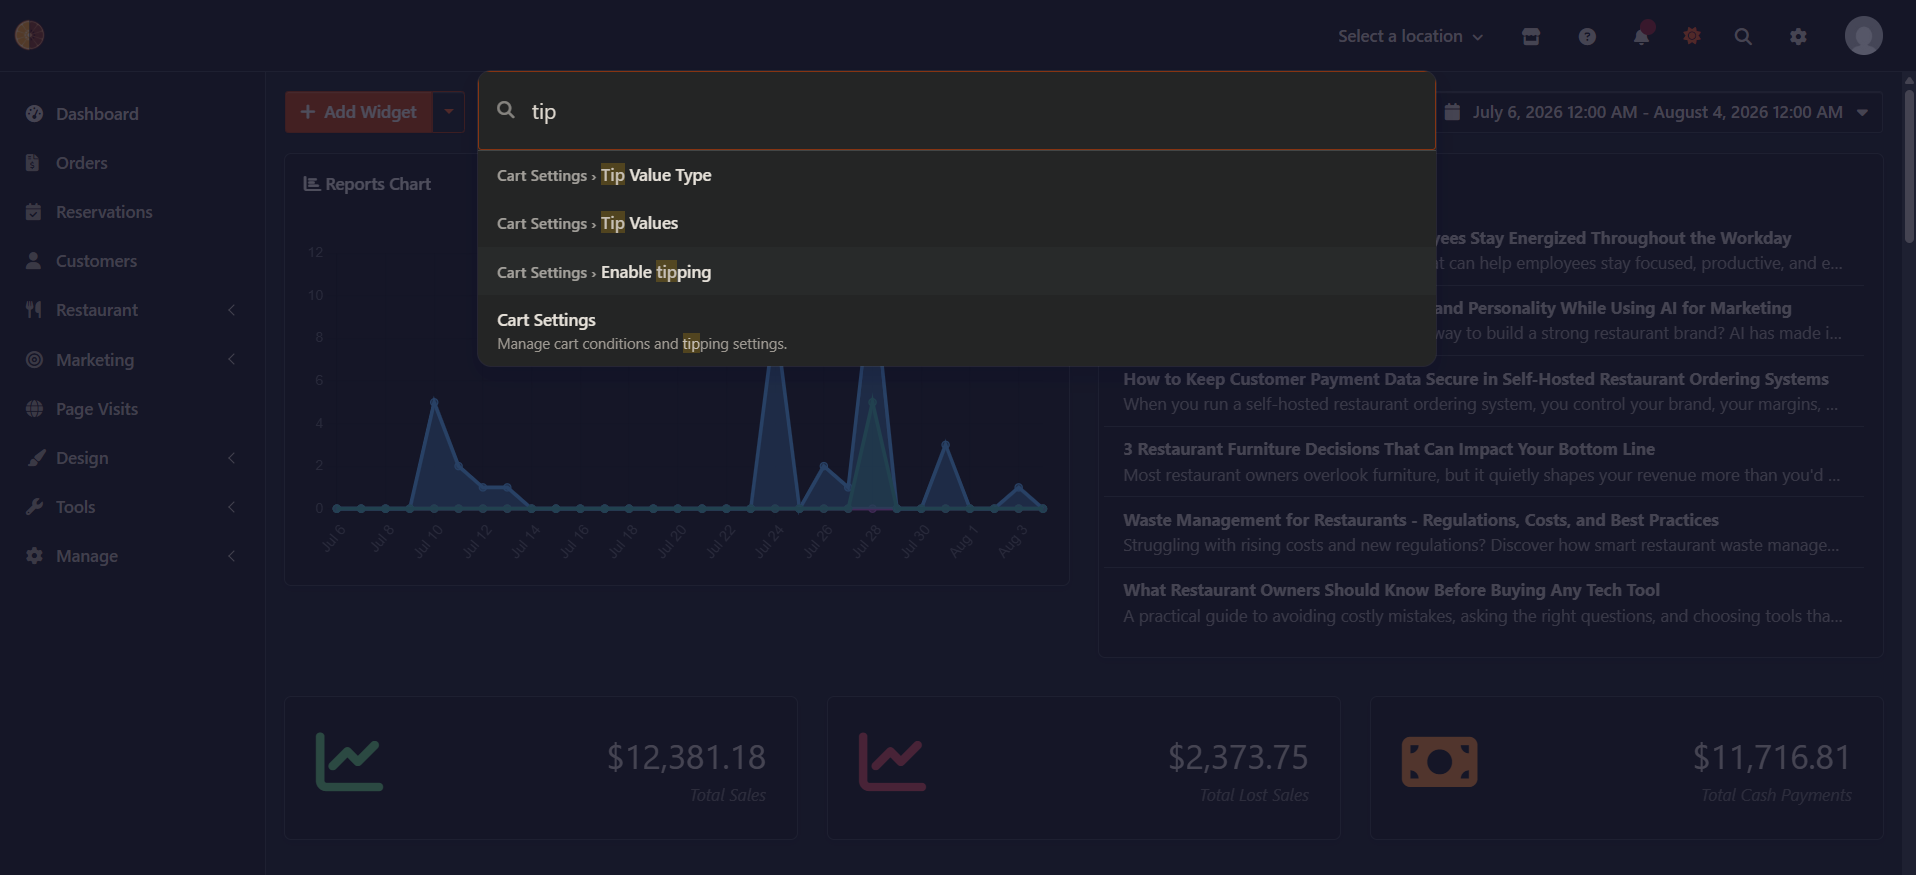The width and height of the screenshot is (1916, 875).
Task: Expand the Restaurant submenu chevron
Action: click(231, 310)
